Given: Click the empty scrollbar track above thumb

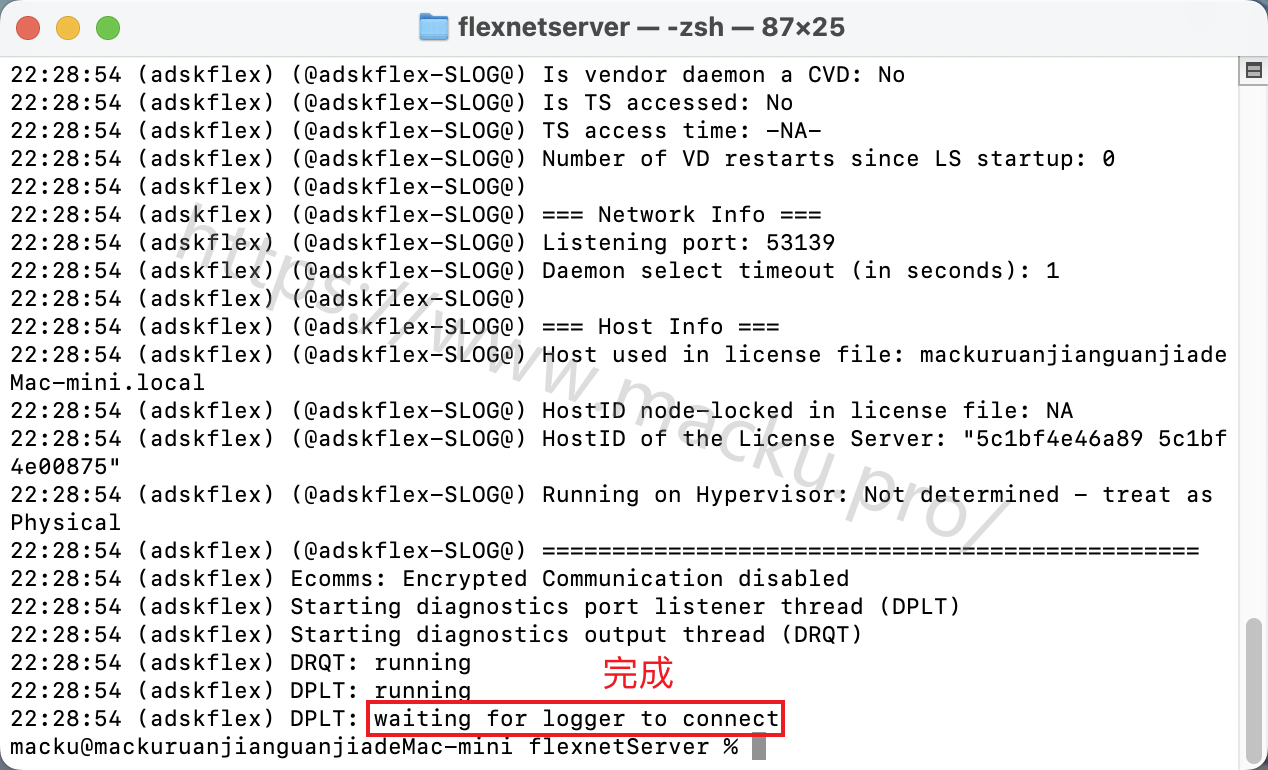Looking at the screenshot, I should click(x=1253, y=350).
